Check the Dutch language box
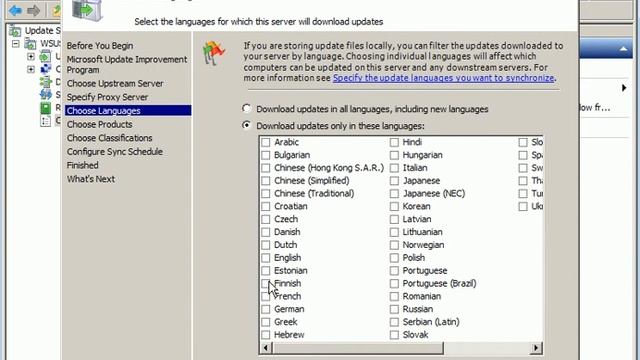 pos(266,245)
